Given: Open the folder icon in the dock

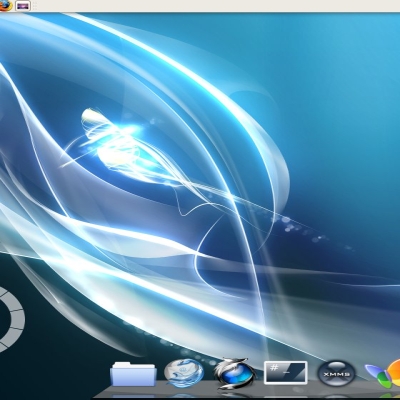Looking at the screenshot, I should tap(133, 374).
